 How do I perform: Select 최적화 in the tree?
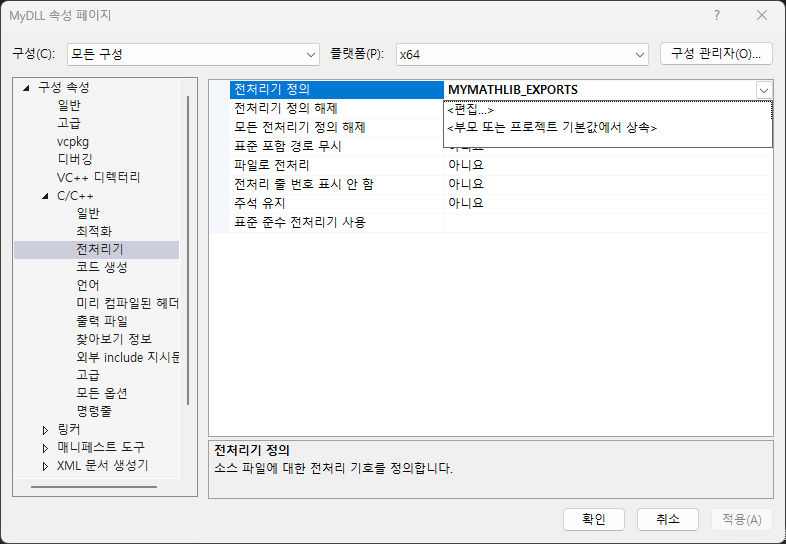click(96, 231)
